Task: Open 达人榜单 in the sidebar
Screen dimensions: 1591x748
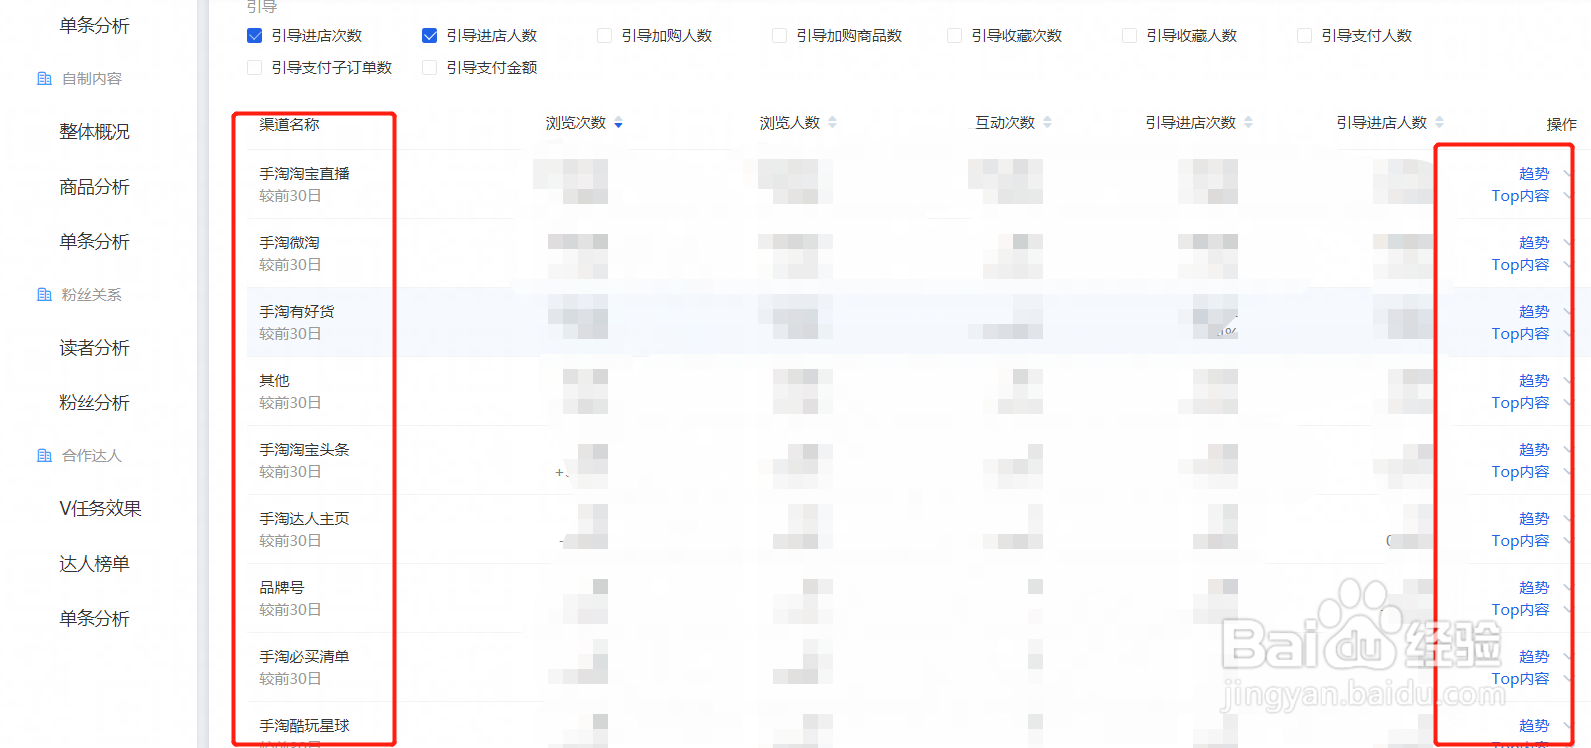Action: [95, 564]
